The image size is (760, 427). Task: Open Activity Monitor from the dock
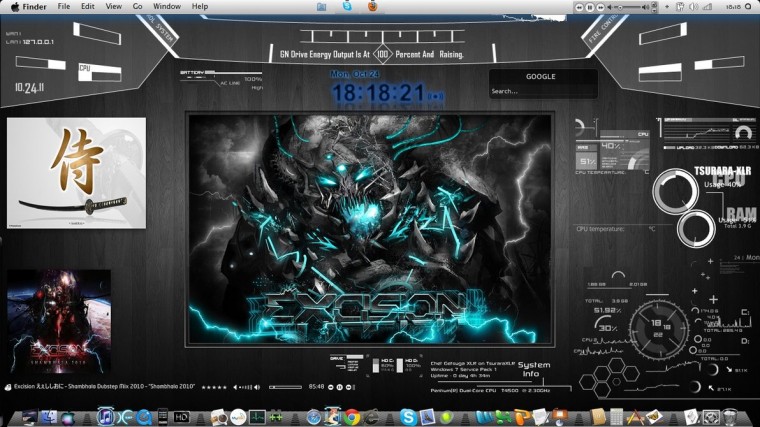point(257,417)
